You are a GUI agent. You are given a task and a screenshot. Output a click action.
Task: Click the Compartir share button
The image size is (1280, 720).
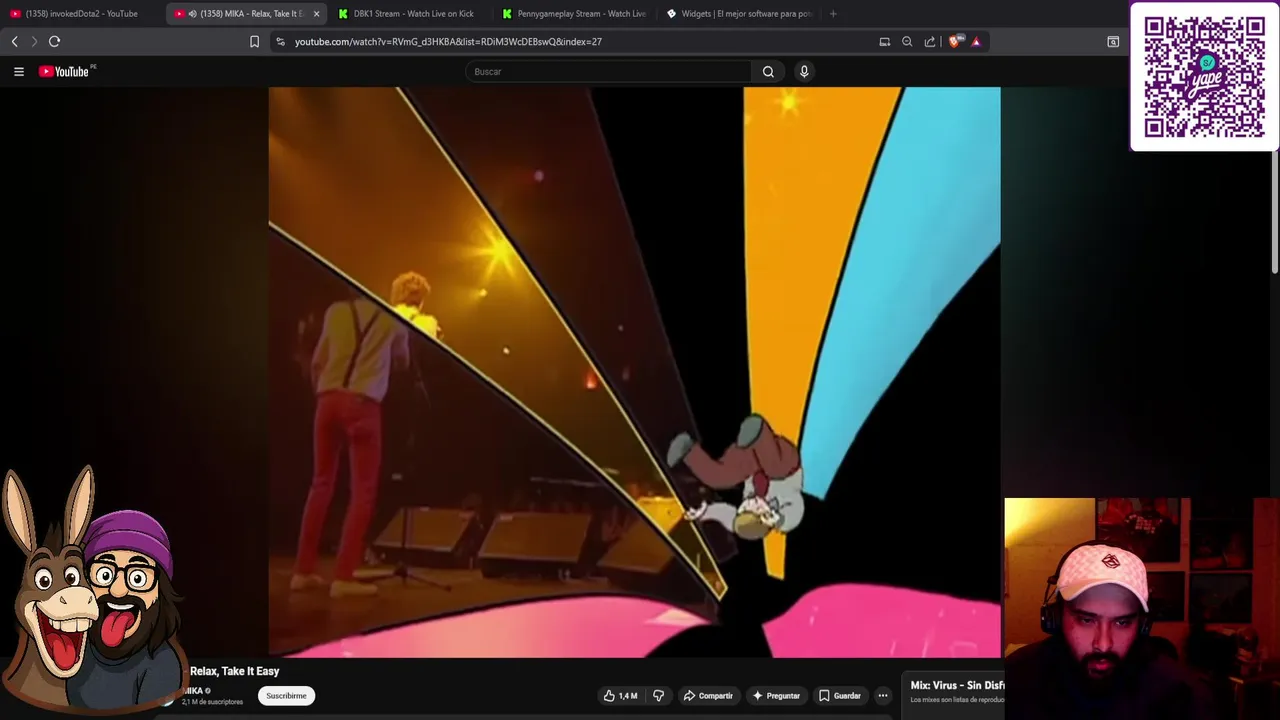click(x=707, y=696)
